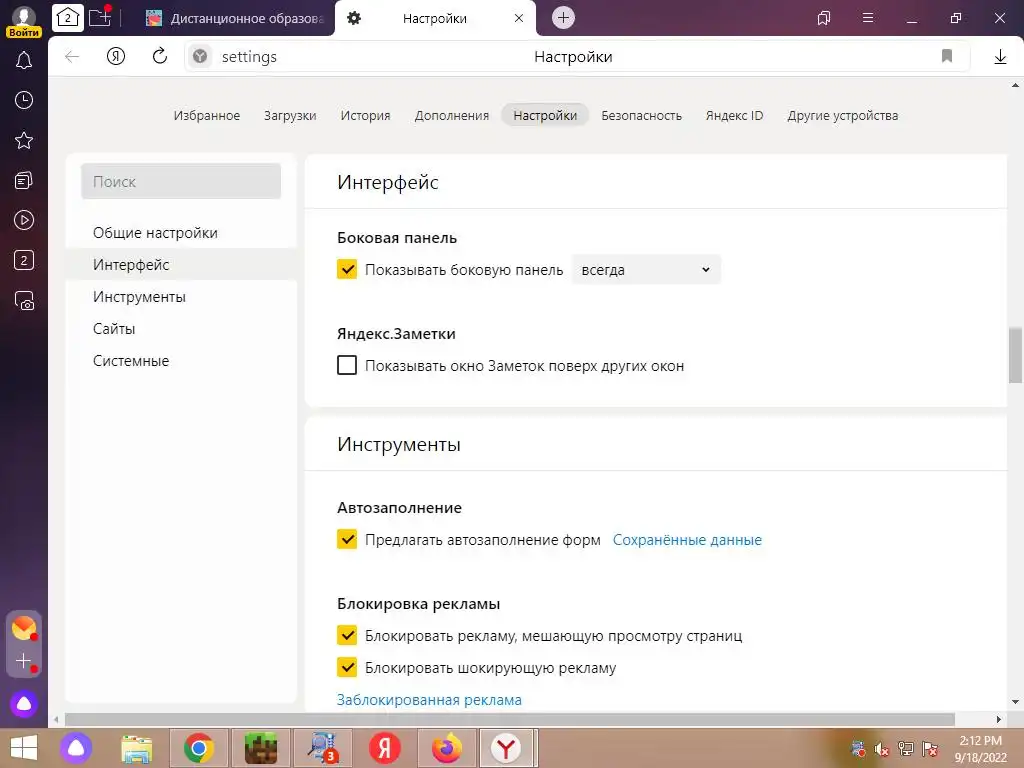This screenshot has height=768, width=1024.
Task: Click the sidebar tab count icon
Action: tap(24, 261)
